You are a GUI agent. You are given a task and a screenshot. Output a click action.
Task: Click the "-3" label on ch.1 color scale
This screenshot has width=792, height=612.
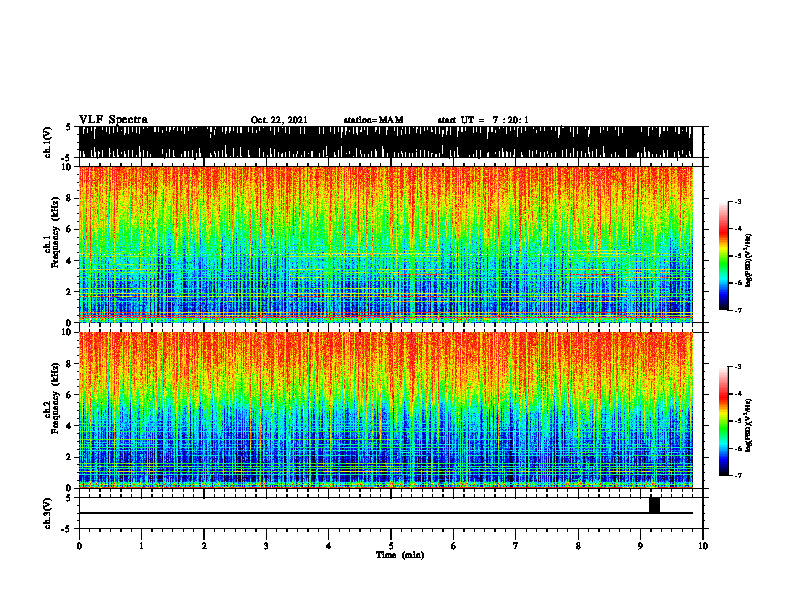737,201
